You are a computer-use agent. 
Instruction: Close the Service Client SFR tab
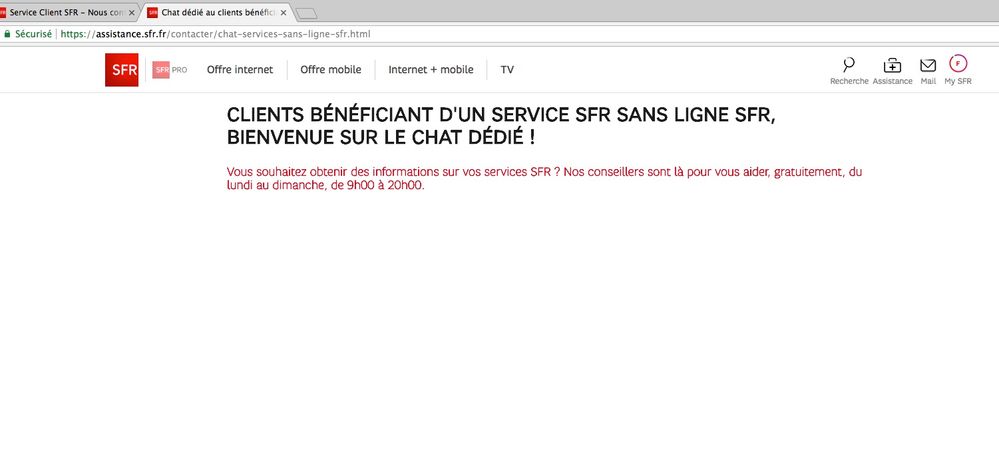(x=132, y=13)
